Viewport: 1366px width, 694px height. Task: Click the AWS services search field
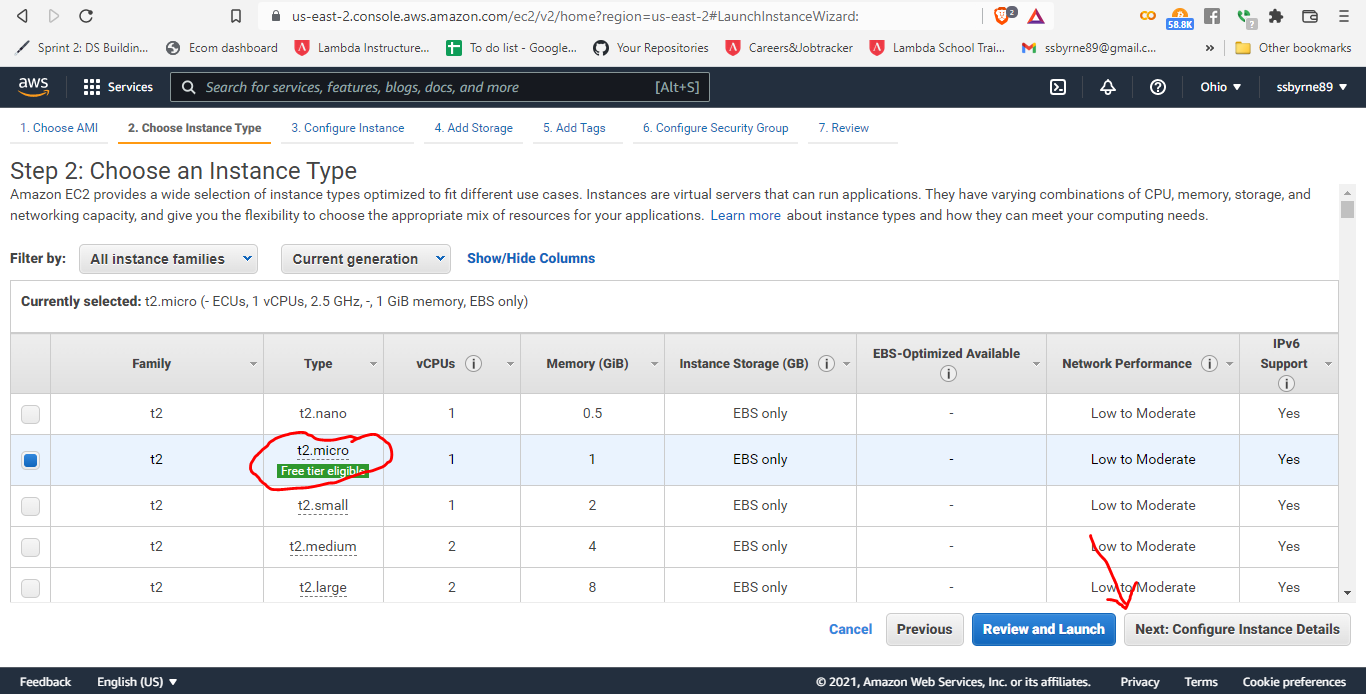coord(440,87)
